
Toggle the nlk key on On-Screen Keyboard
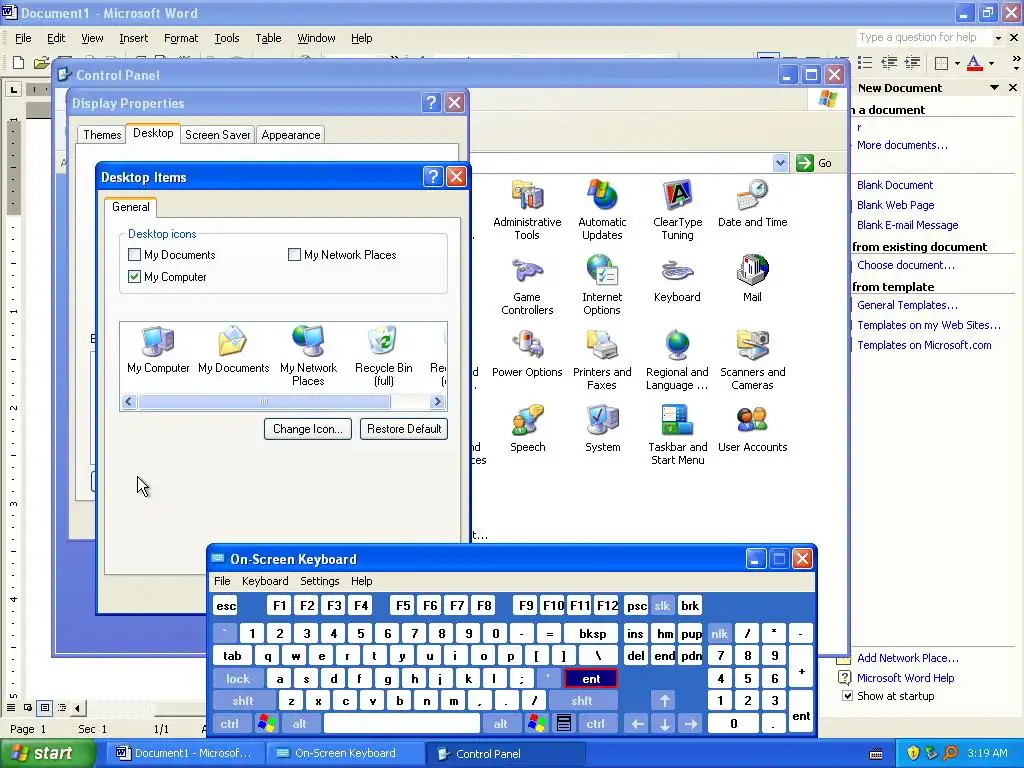click(x=719, y=633)
